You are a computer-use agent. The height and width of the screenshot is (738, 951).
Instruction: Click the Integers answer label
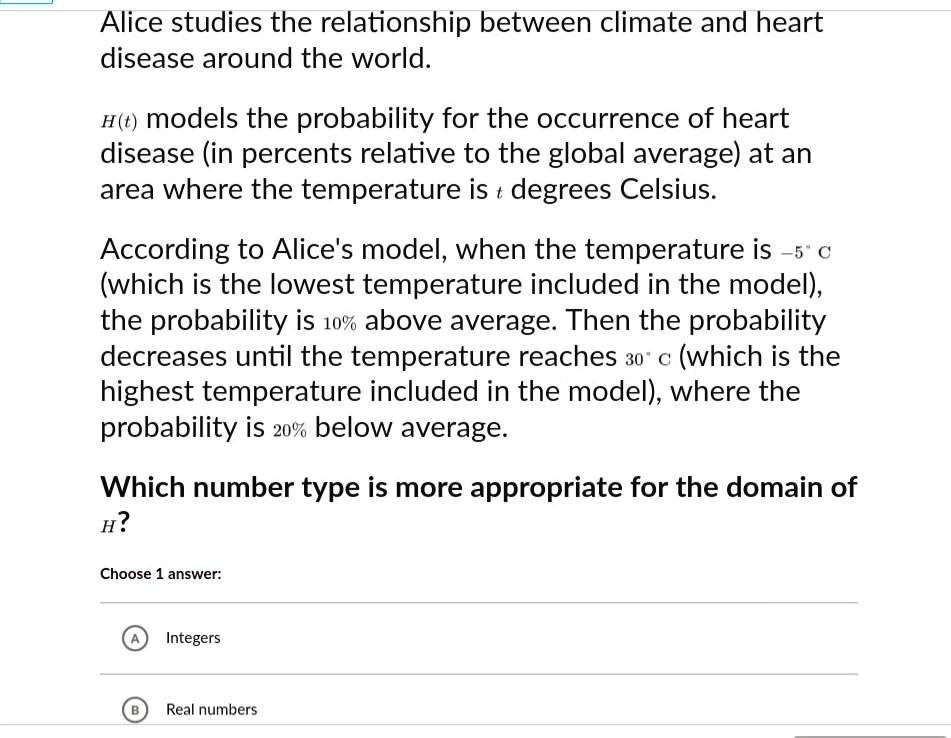pos(193,637)
